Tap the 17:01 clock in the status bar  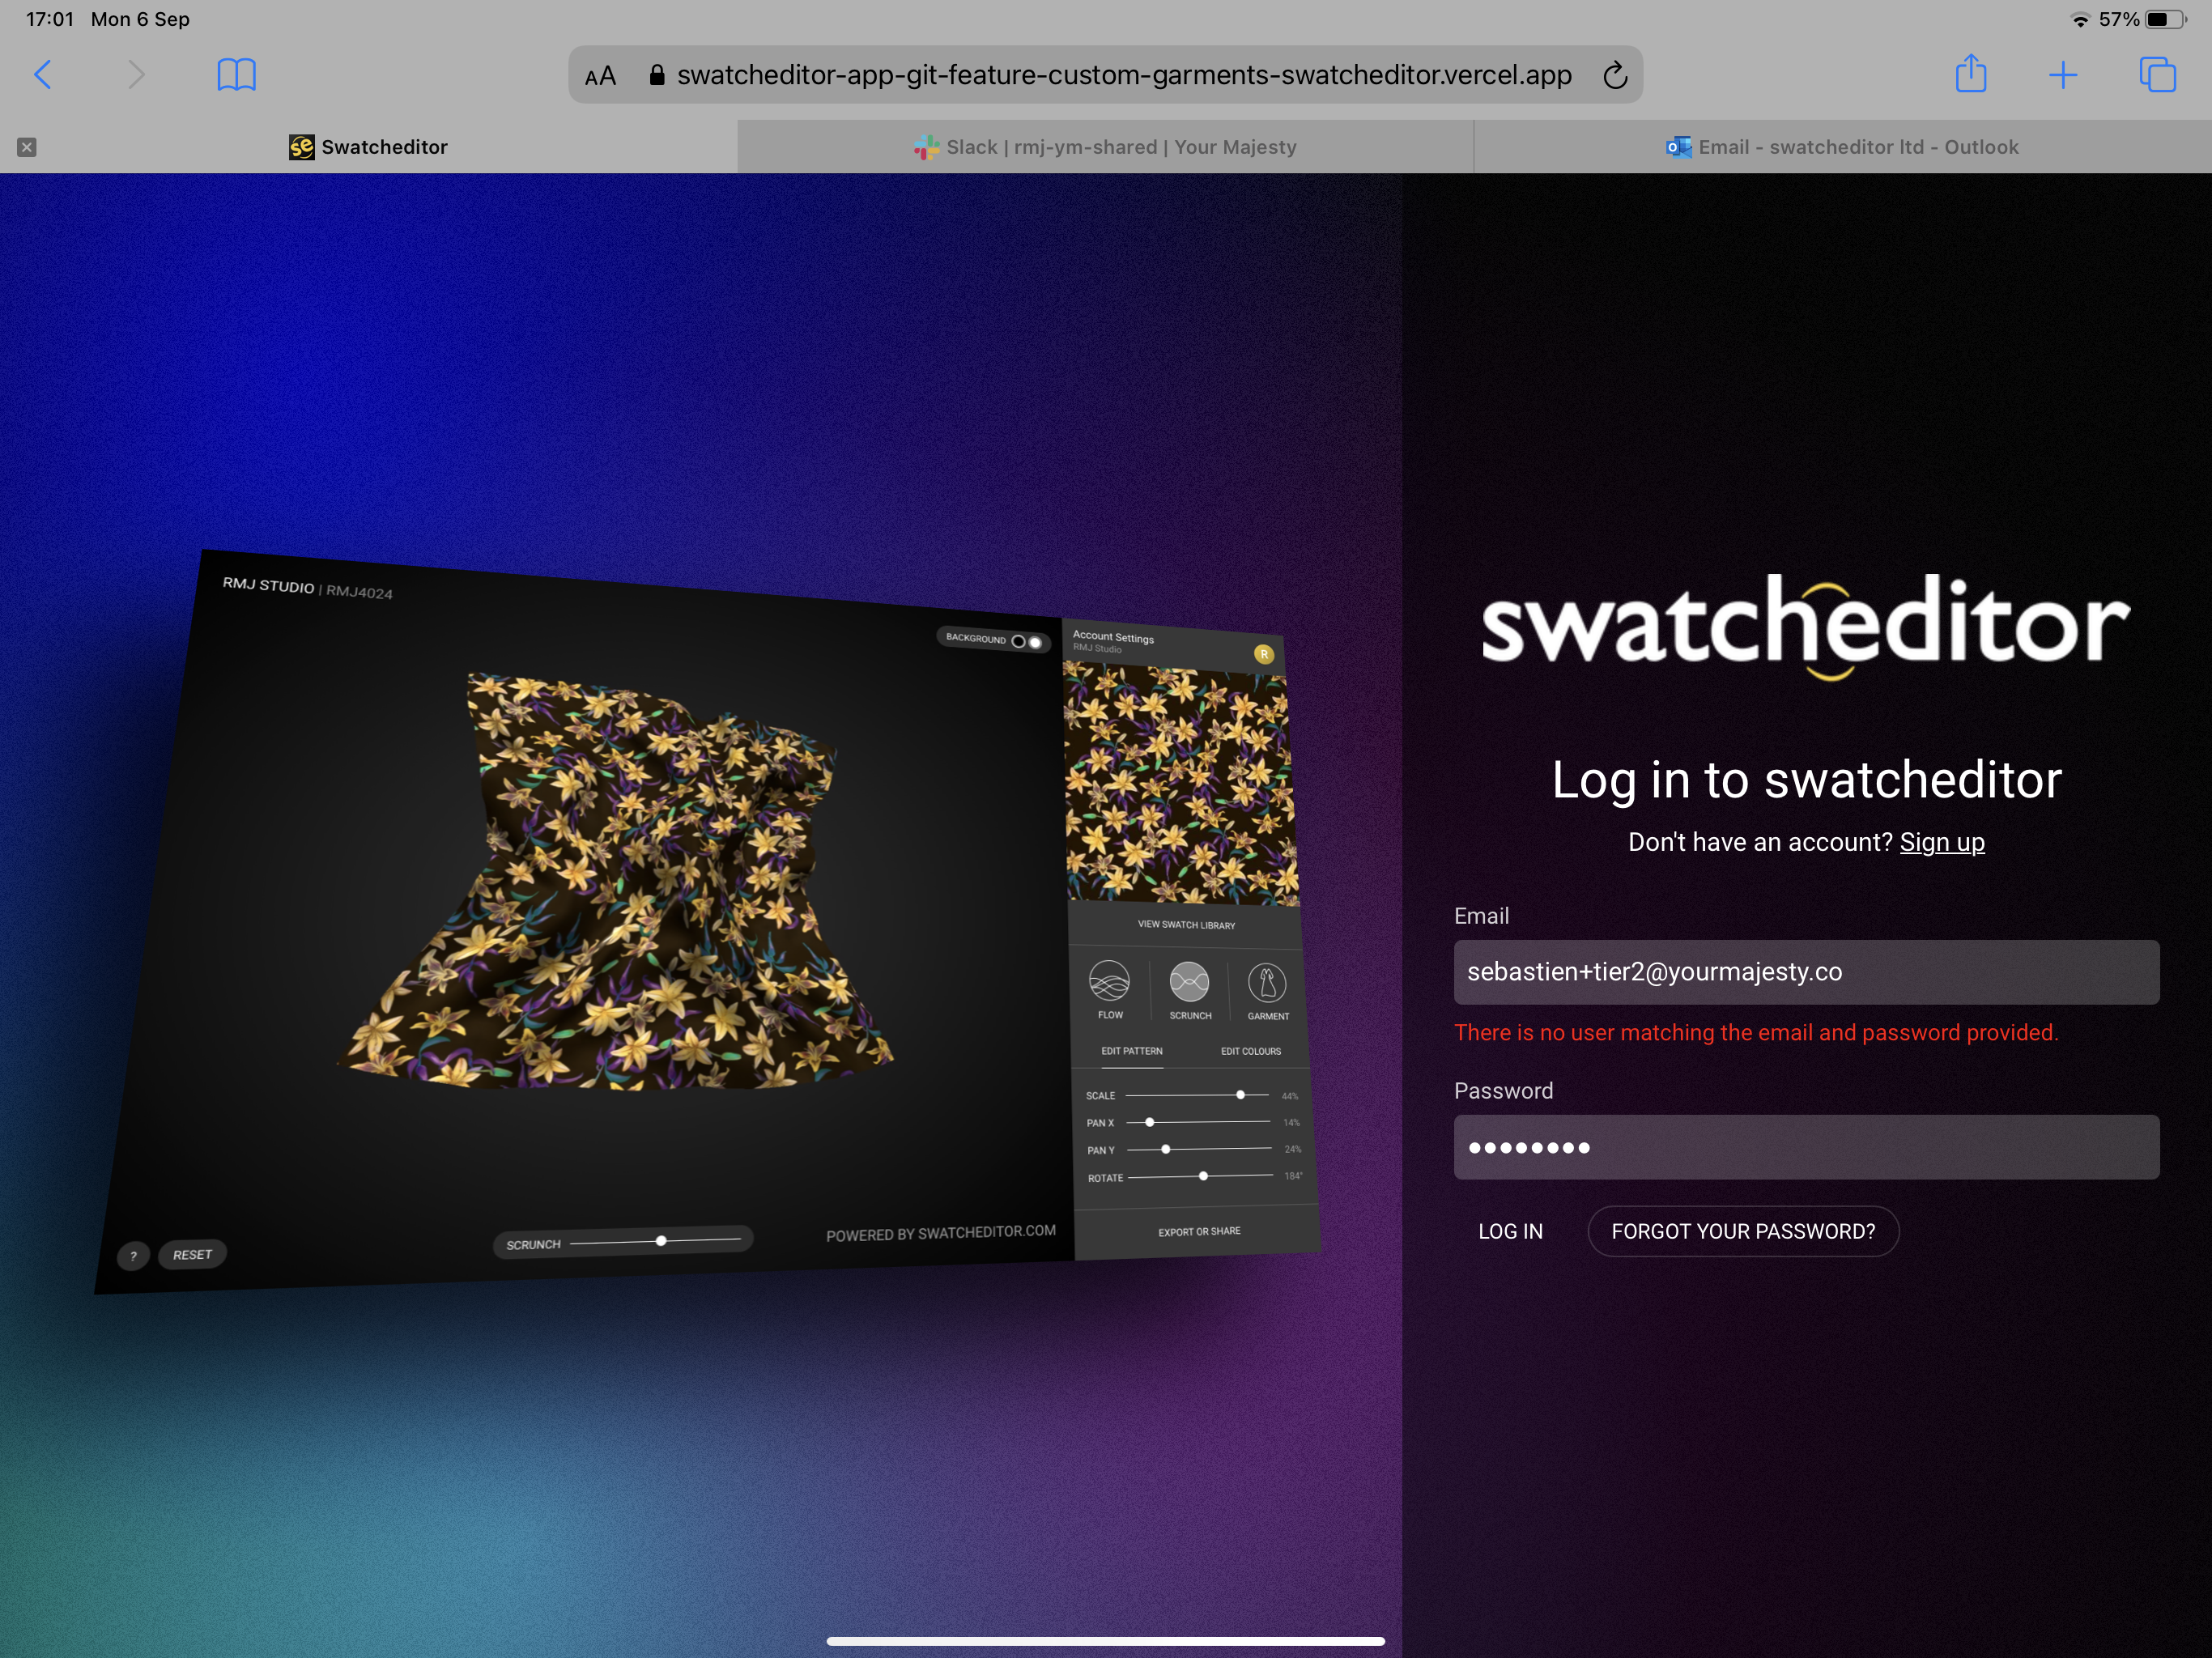click(x=50, y=19)
